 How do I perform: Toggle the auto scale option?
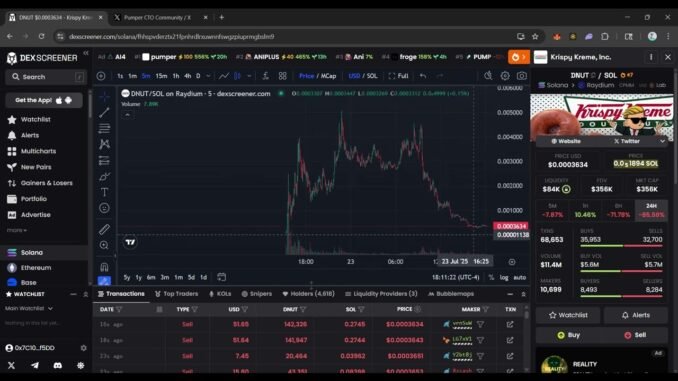click(519, 277)
